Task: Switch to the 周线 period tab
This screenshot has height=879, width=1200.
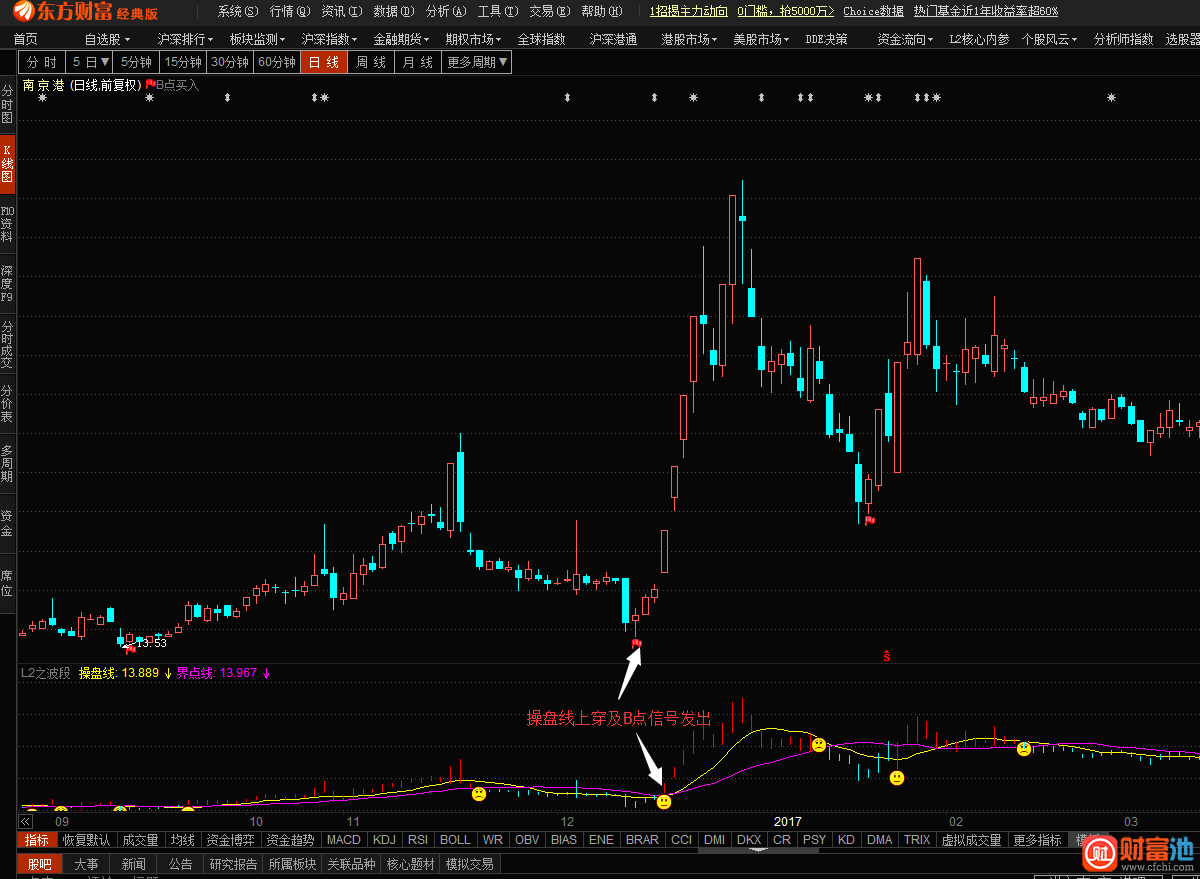Action: pyautogui.click(x=370, y=62)
